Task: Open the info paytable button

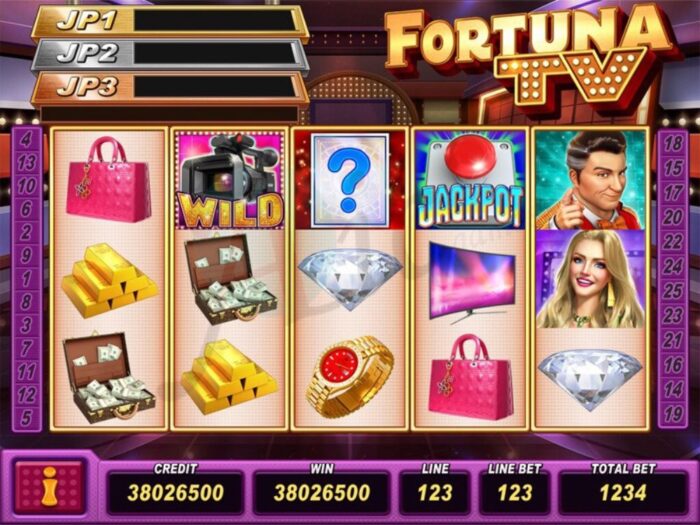Action: (49, 487)
